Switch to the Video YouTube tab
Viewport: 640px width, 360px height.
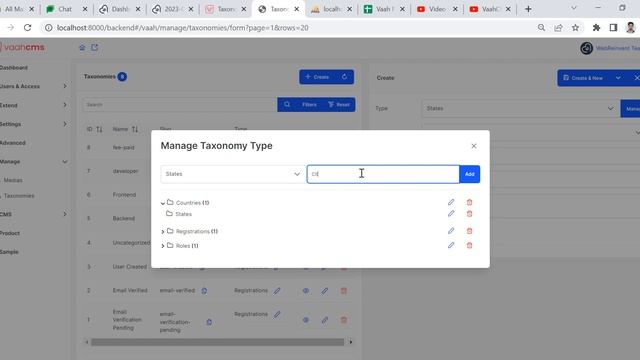pyautogui.click(x=437, y=9)
